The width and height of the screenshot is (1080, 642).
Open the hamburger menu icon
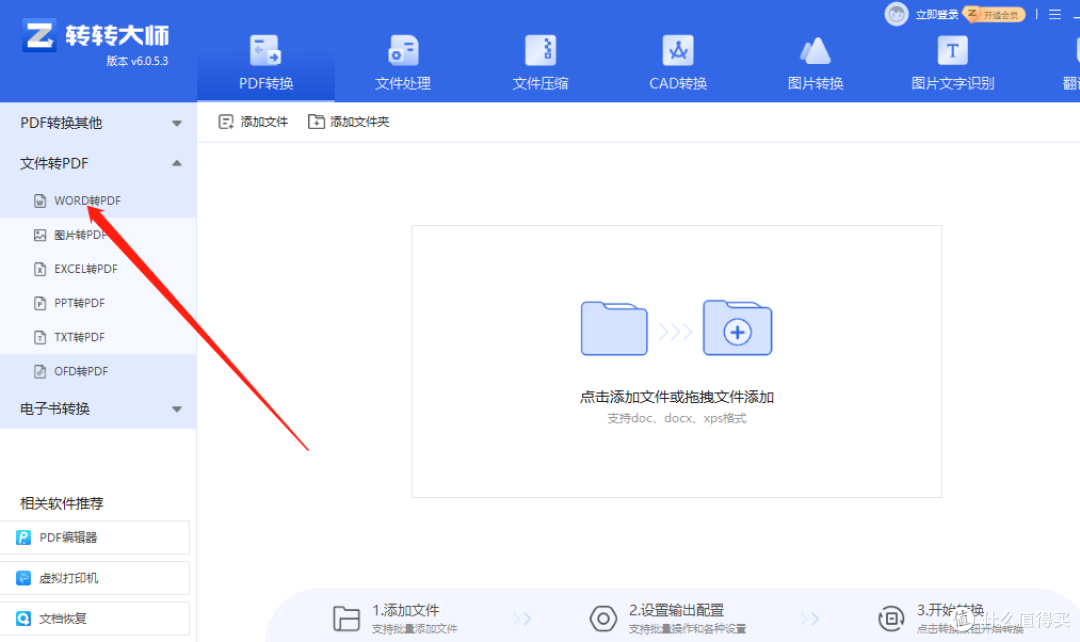tap(1055, 14)
